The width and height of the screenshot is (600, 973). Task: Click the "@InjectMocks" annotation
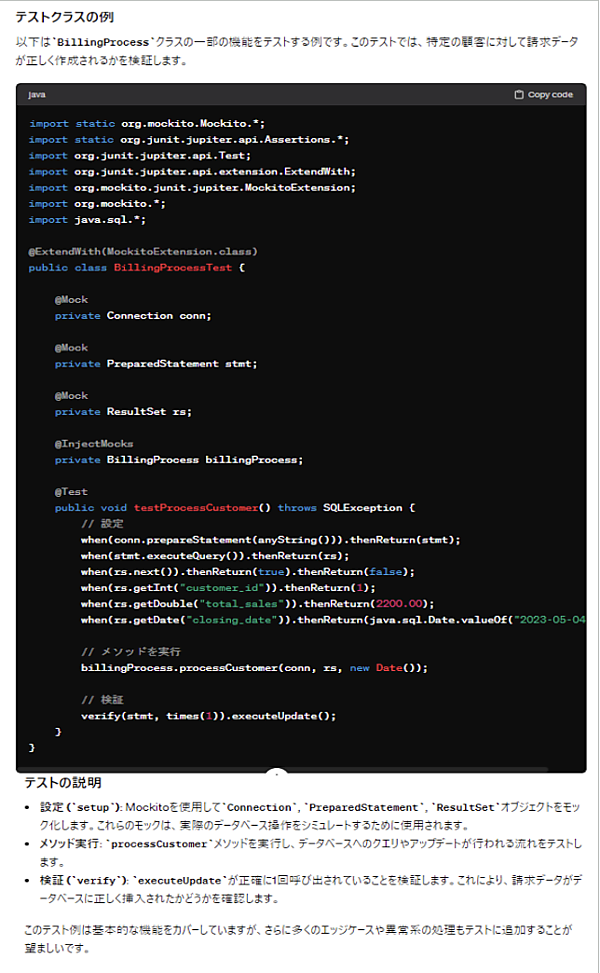94,444
